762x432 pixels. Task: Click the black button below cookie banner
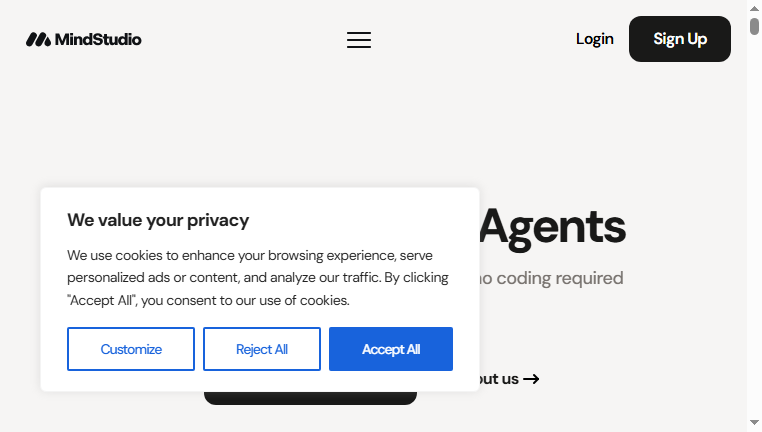point(310,398)
